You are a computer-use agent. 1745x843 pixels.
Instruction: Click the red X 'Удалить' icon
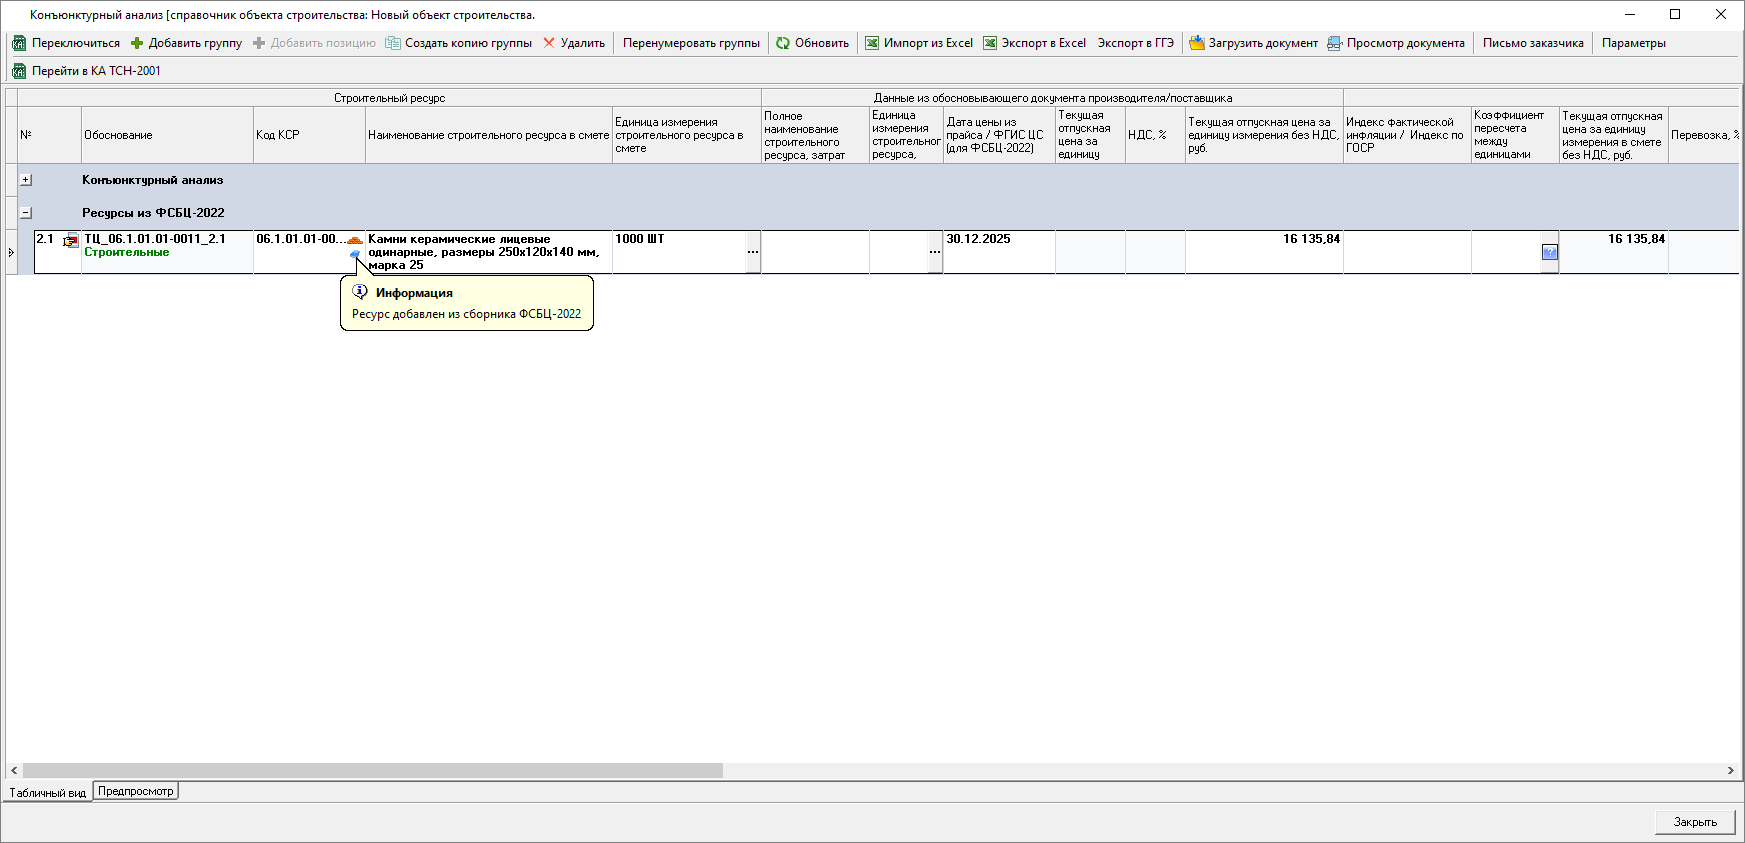[x=549, y=43]
